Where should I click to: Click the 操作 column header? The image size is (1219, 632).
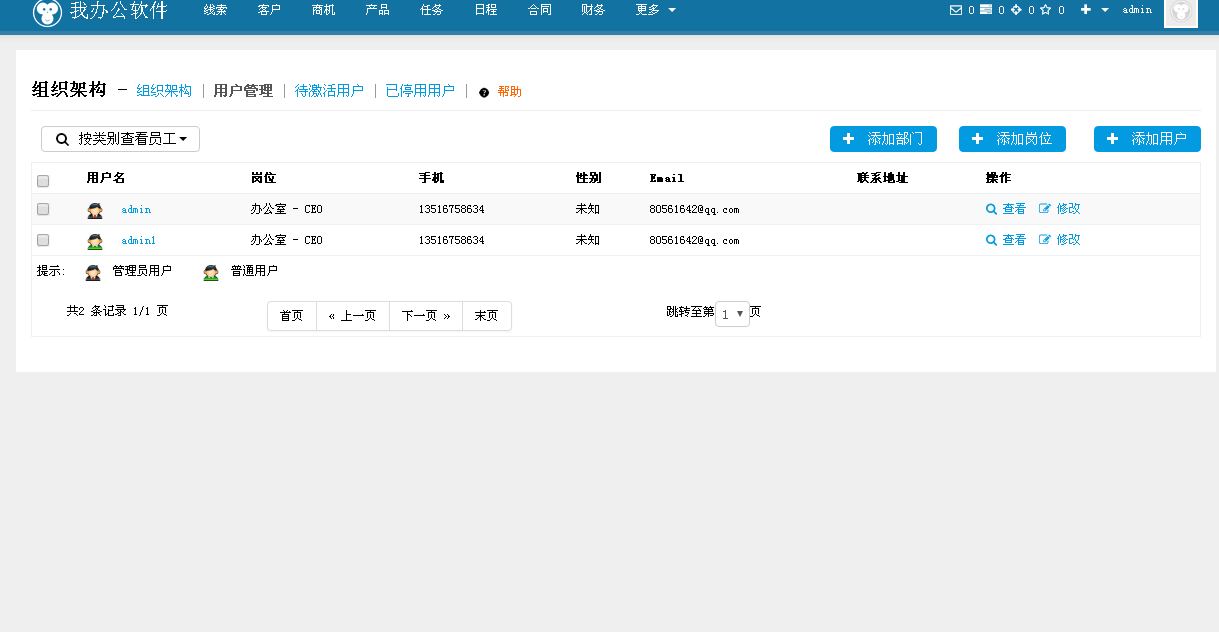(998, 178)
